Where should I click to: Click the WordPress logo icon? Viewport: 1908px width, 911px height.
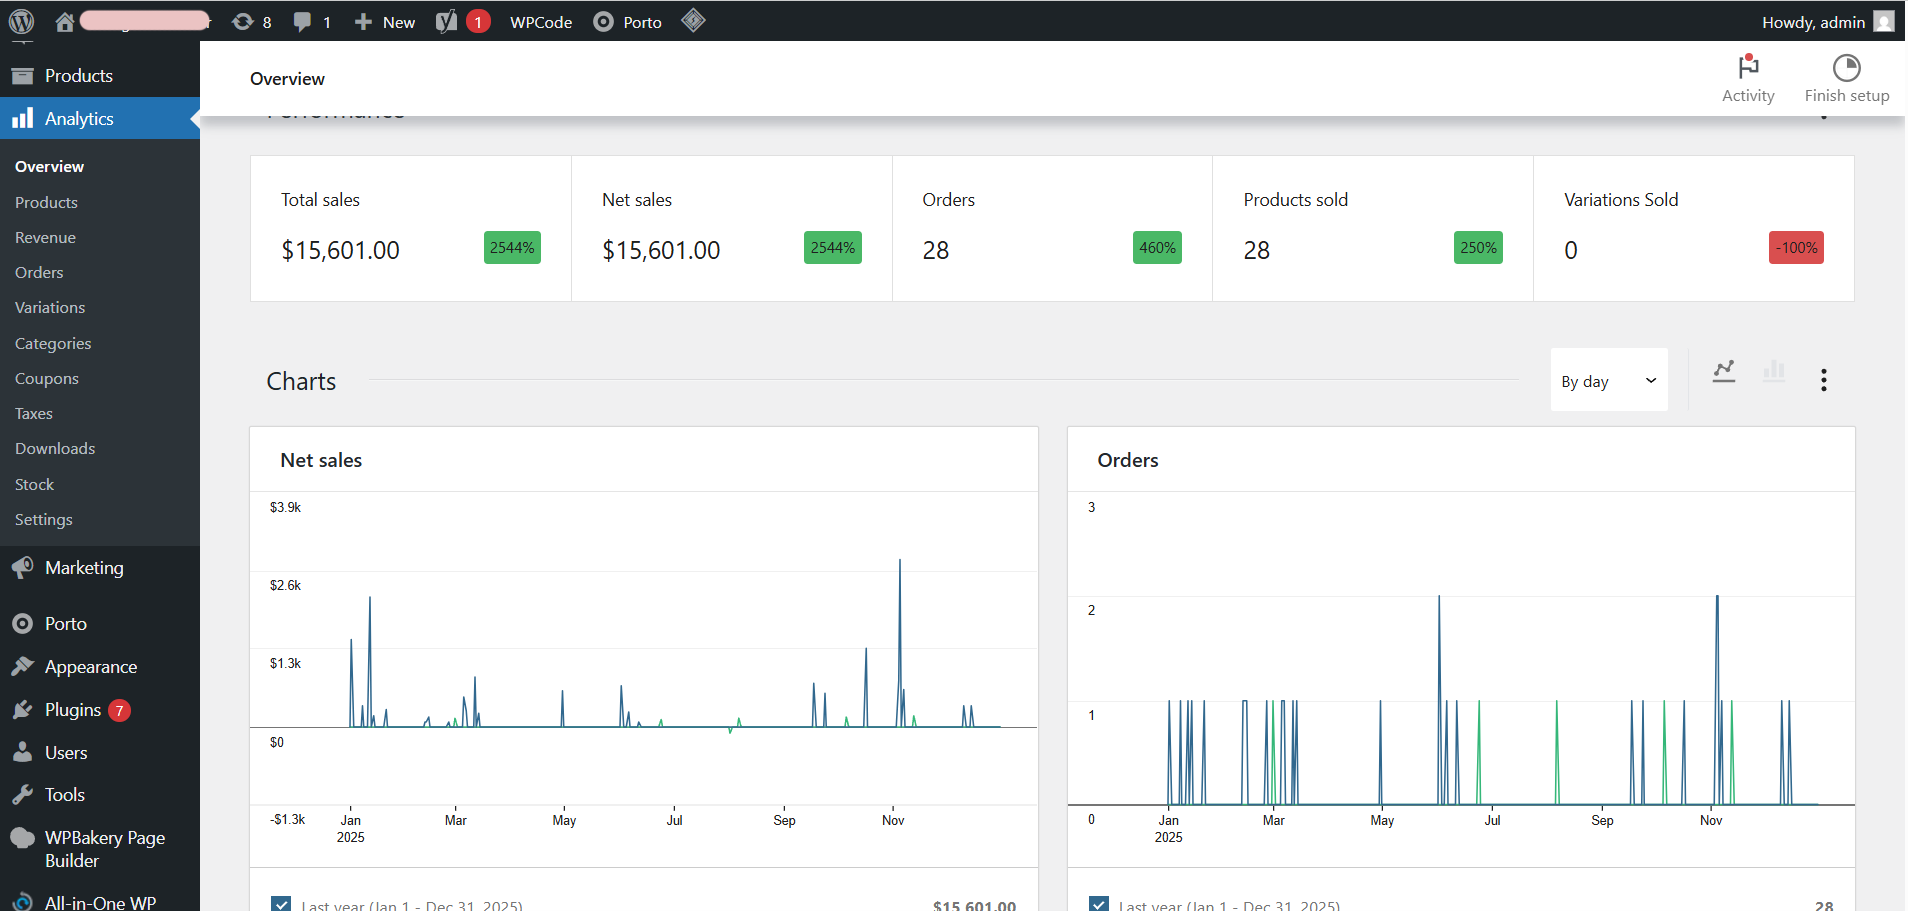[21, 21]
